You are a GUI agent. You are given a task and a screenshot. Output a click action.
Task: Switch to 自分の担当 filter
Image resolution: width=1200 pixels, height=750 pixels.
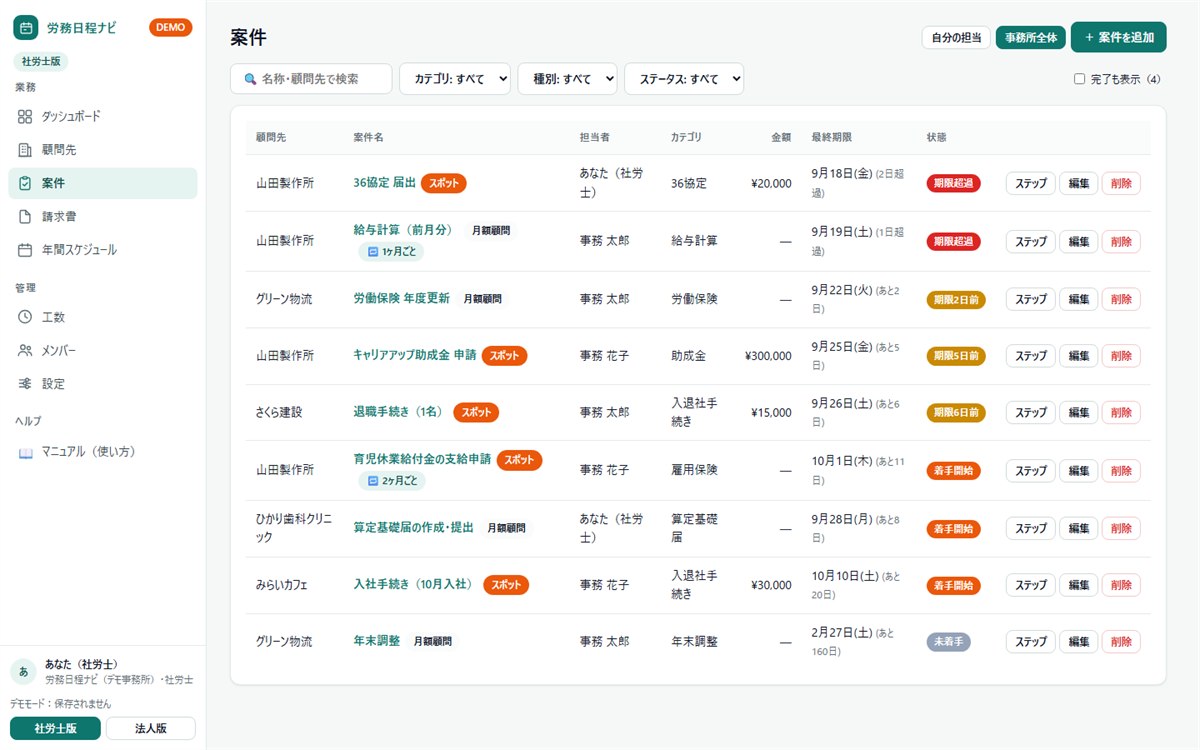click(x=956, y=38)
